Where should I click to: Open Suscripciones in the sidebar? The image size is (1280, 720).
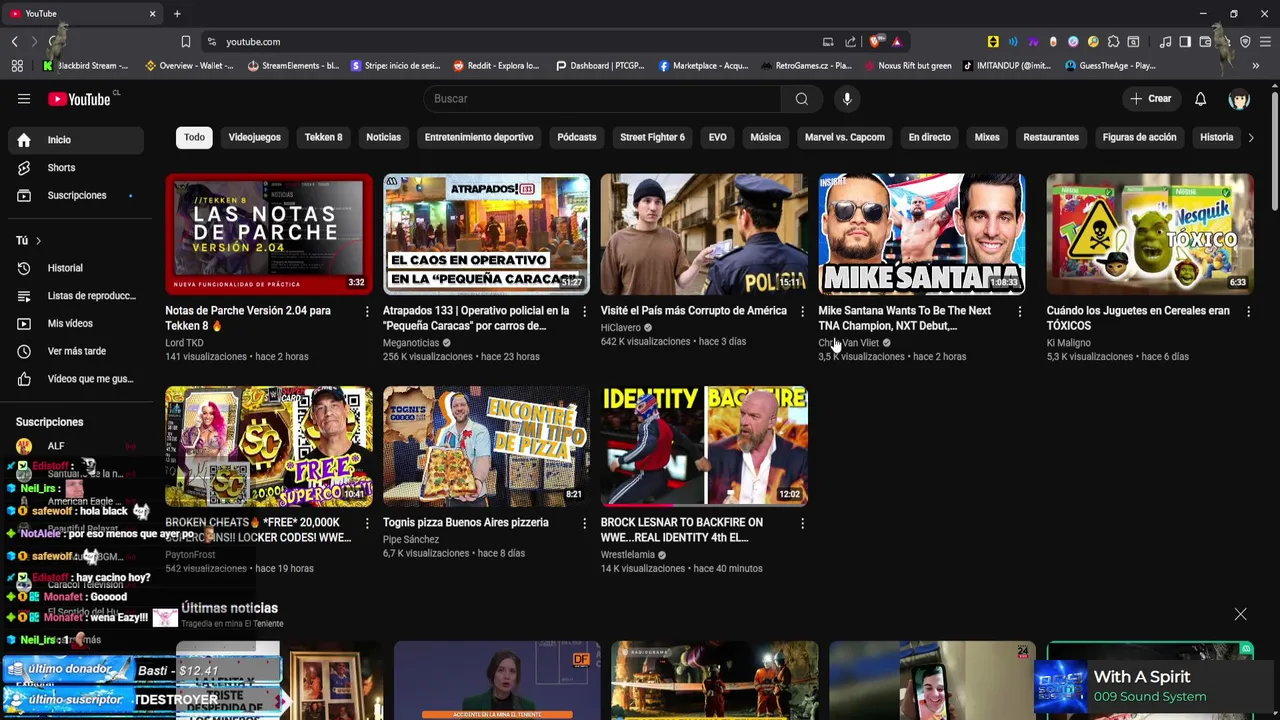(76, 196)
